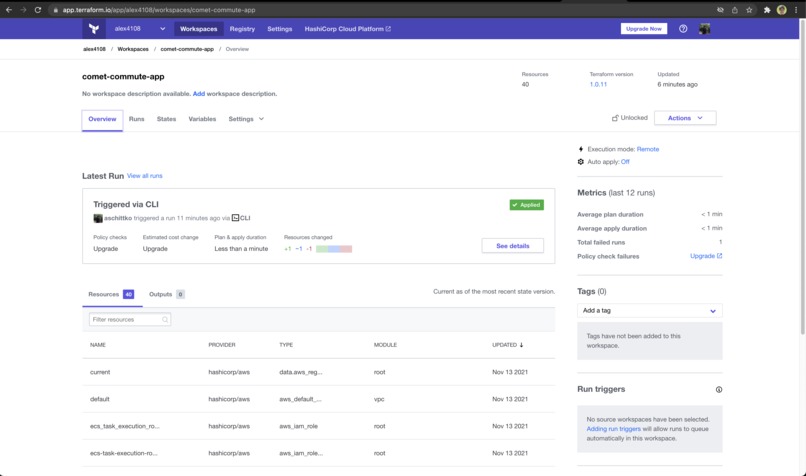806x476 pixels.
Task: Open the Add a tag dropdown
Action: [650, 310]
